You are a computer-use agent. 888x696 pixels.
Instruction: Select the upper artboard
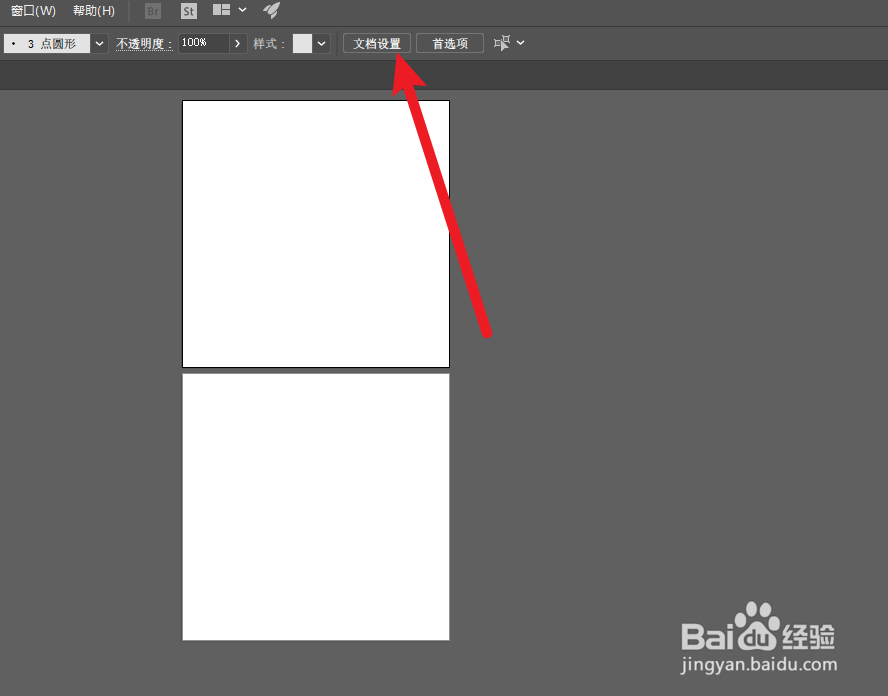pyautogui.click(x=316, y=234)
